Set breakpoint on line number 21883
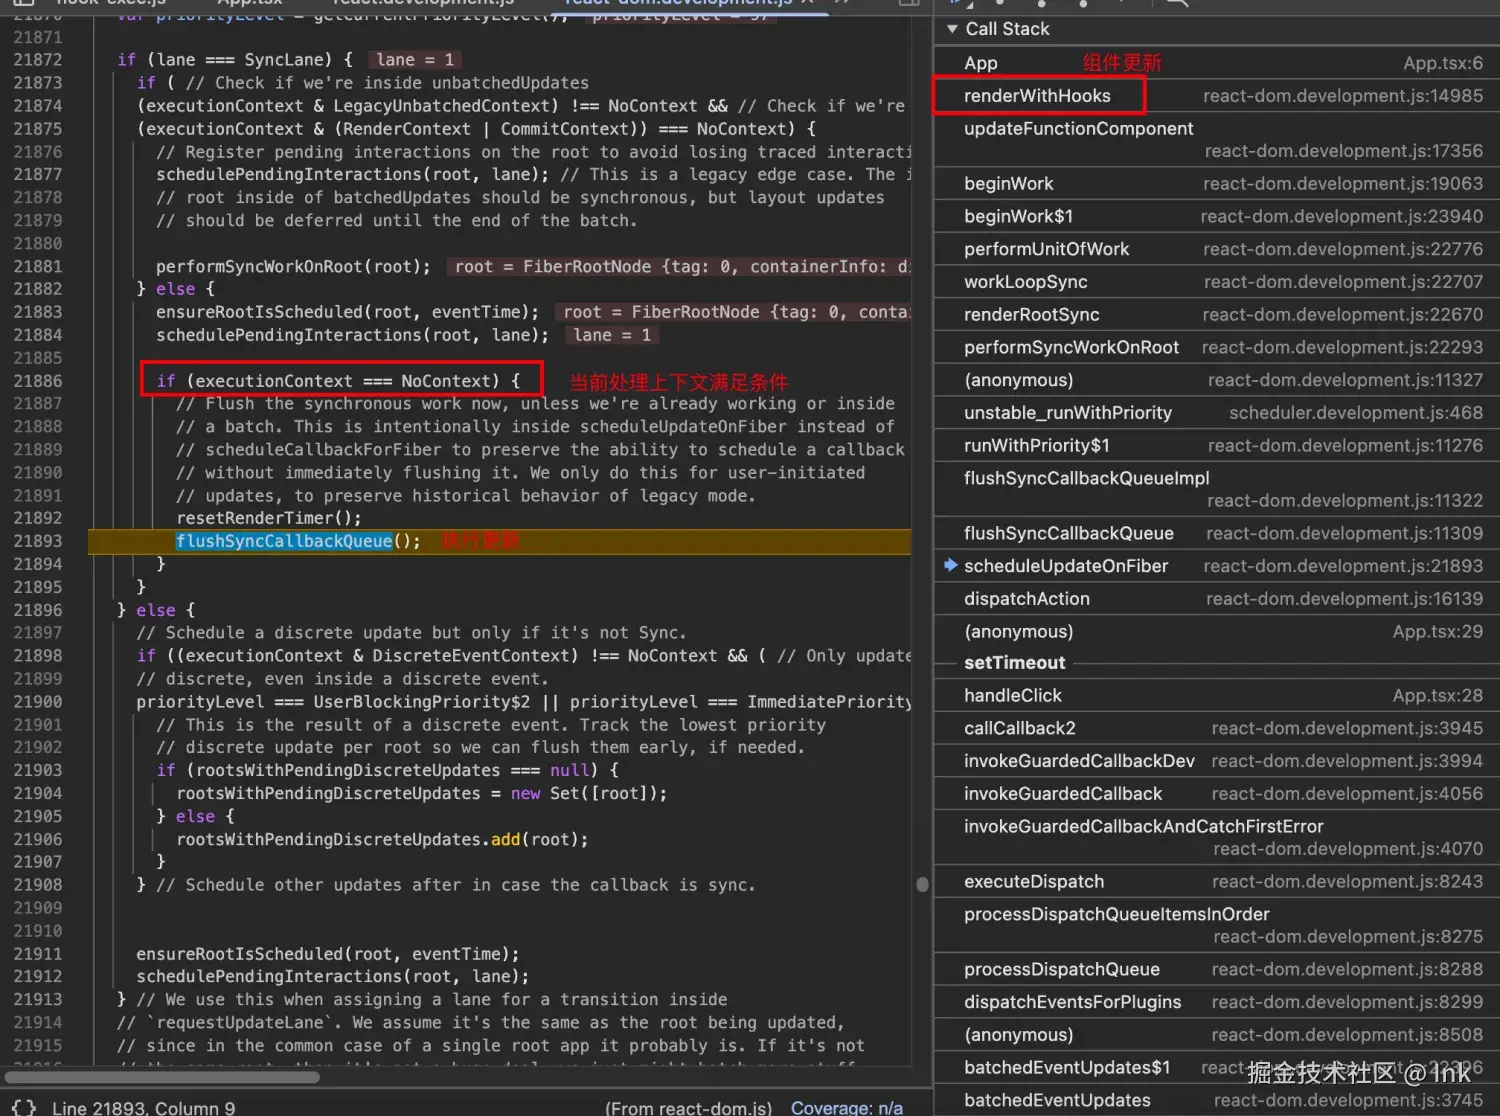 tap(38, 312)
